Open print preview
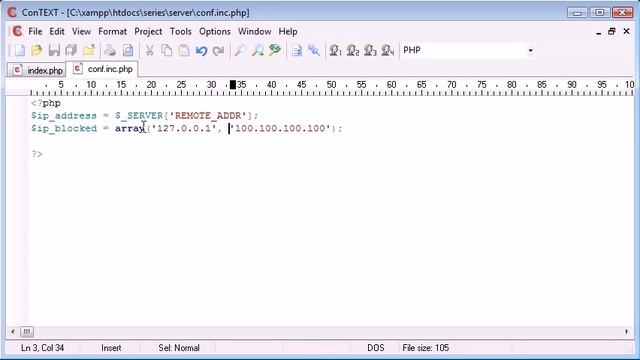The height and width of the screenshot is (360, 640). tap(128, 50)
